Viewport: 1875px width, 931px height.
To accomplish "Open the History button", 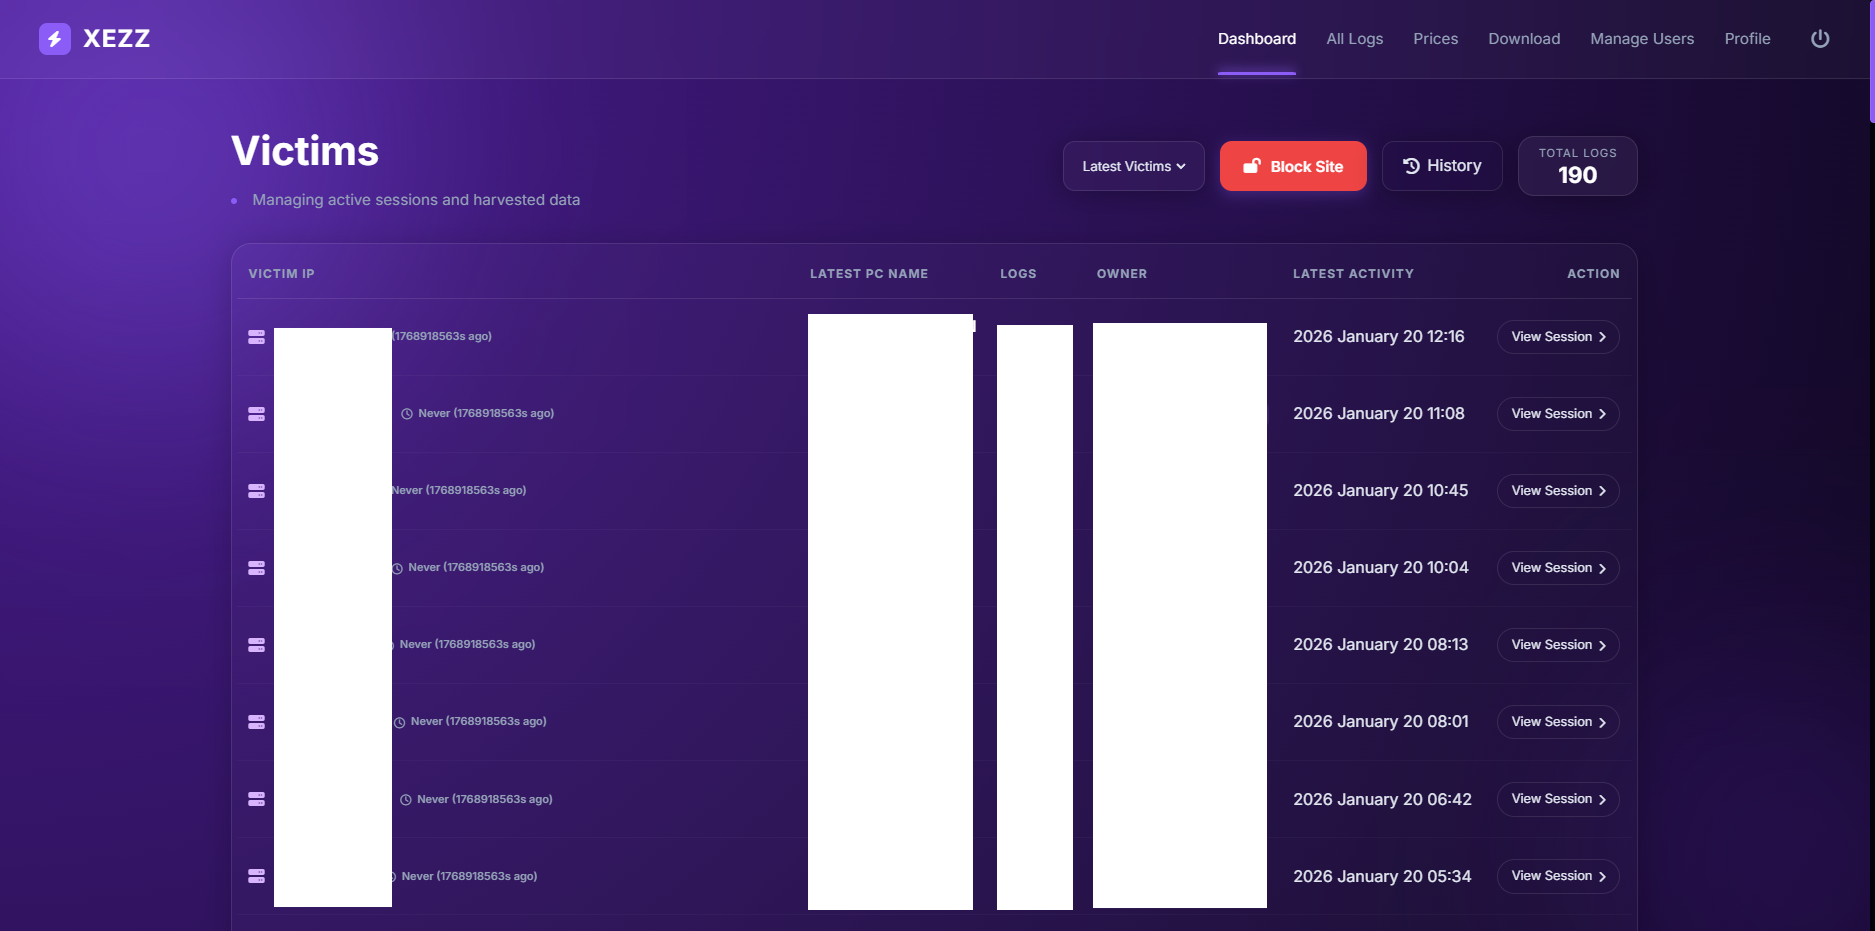I will (1441, 166).
